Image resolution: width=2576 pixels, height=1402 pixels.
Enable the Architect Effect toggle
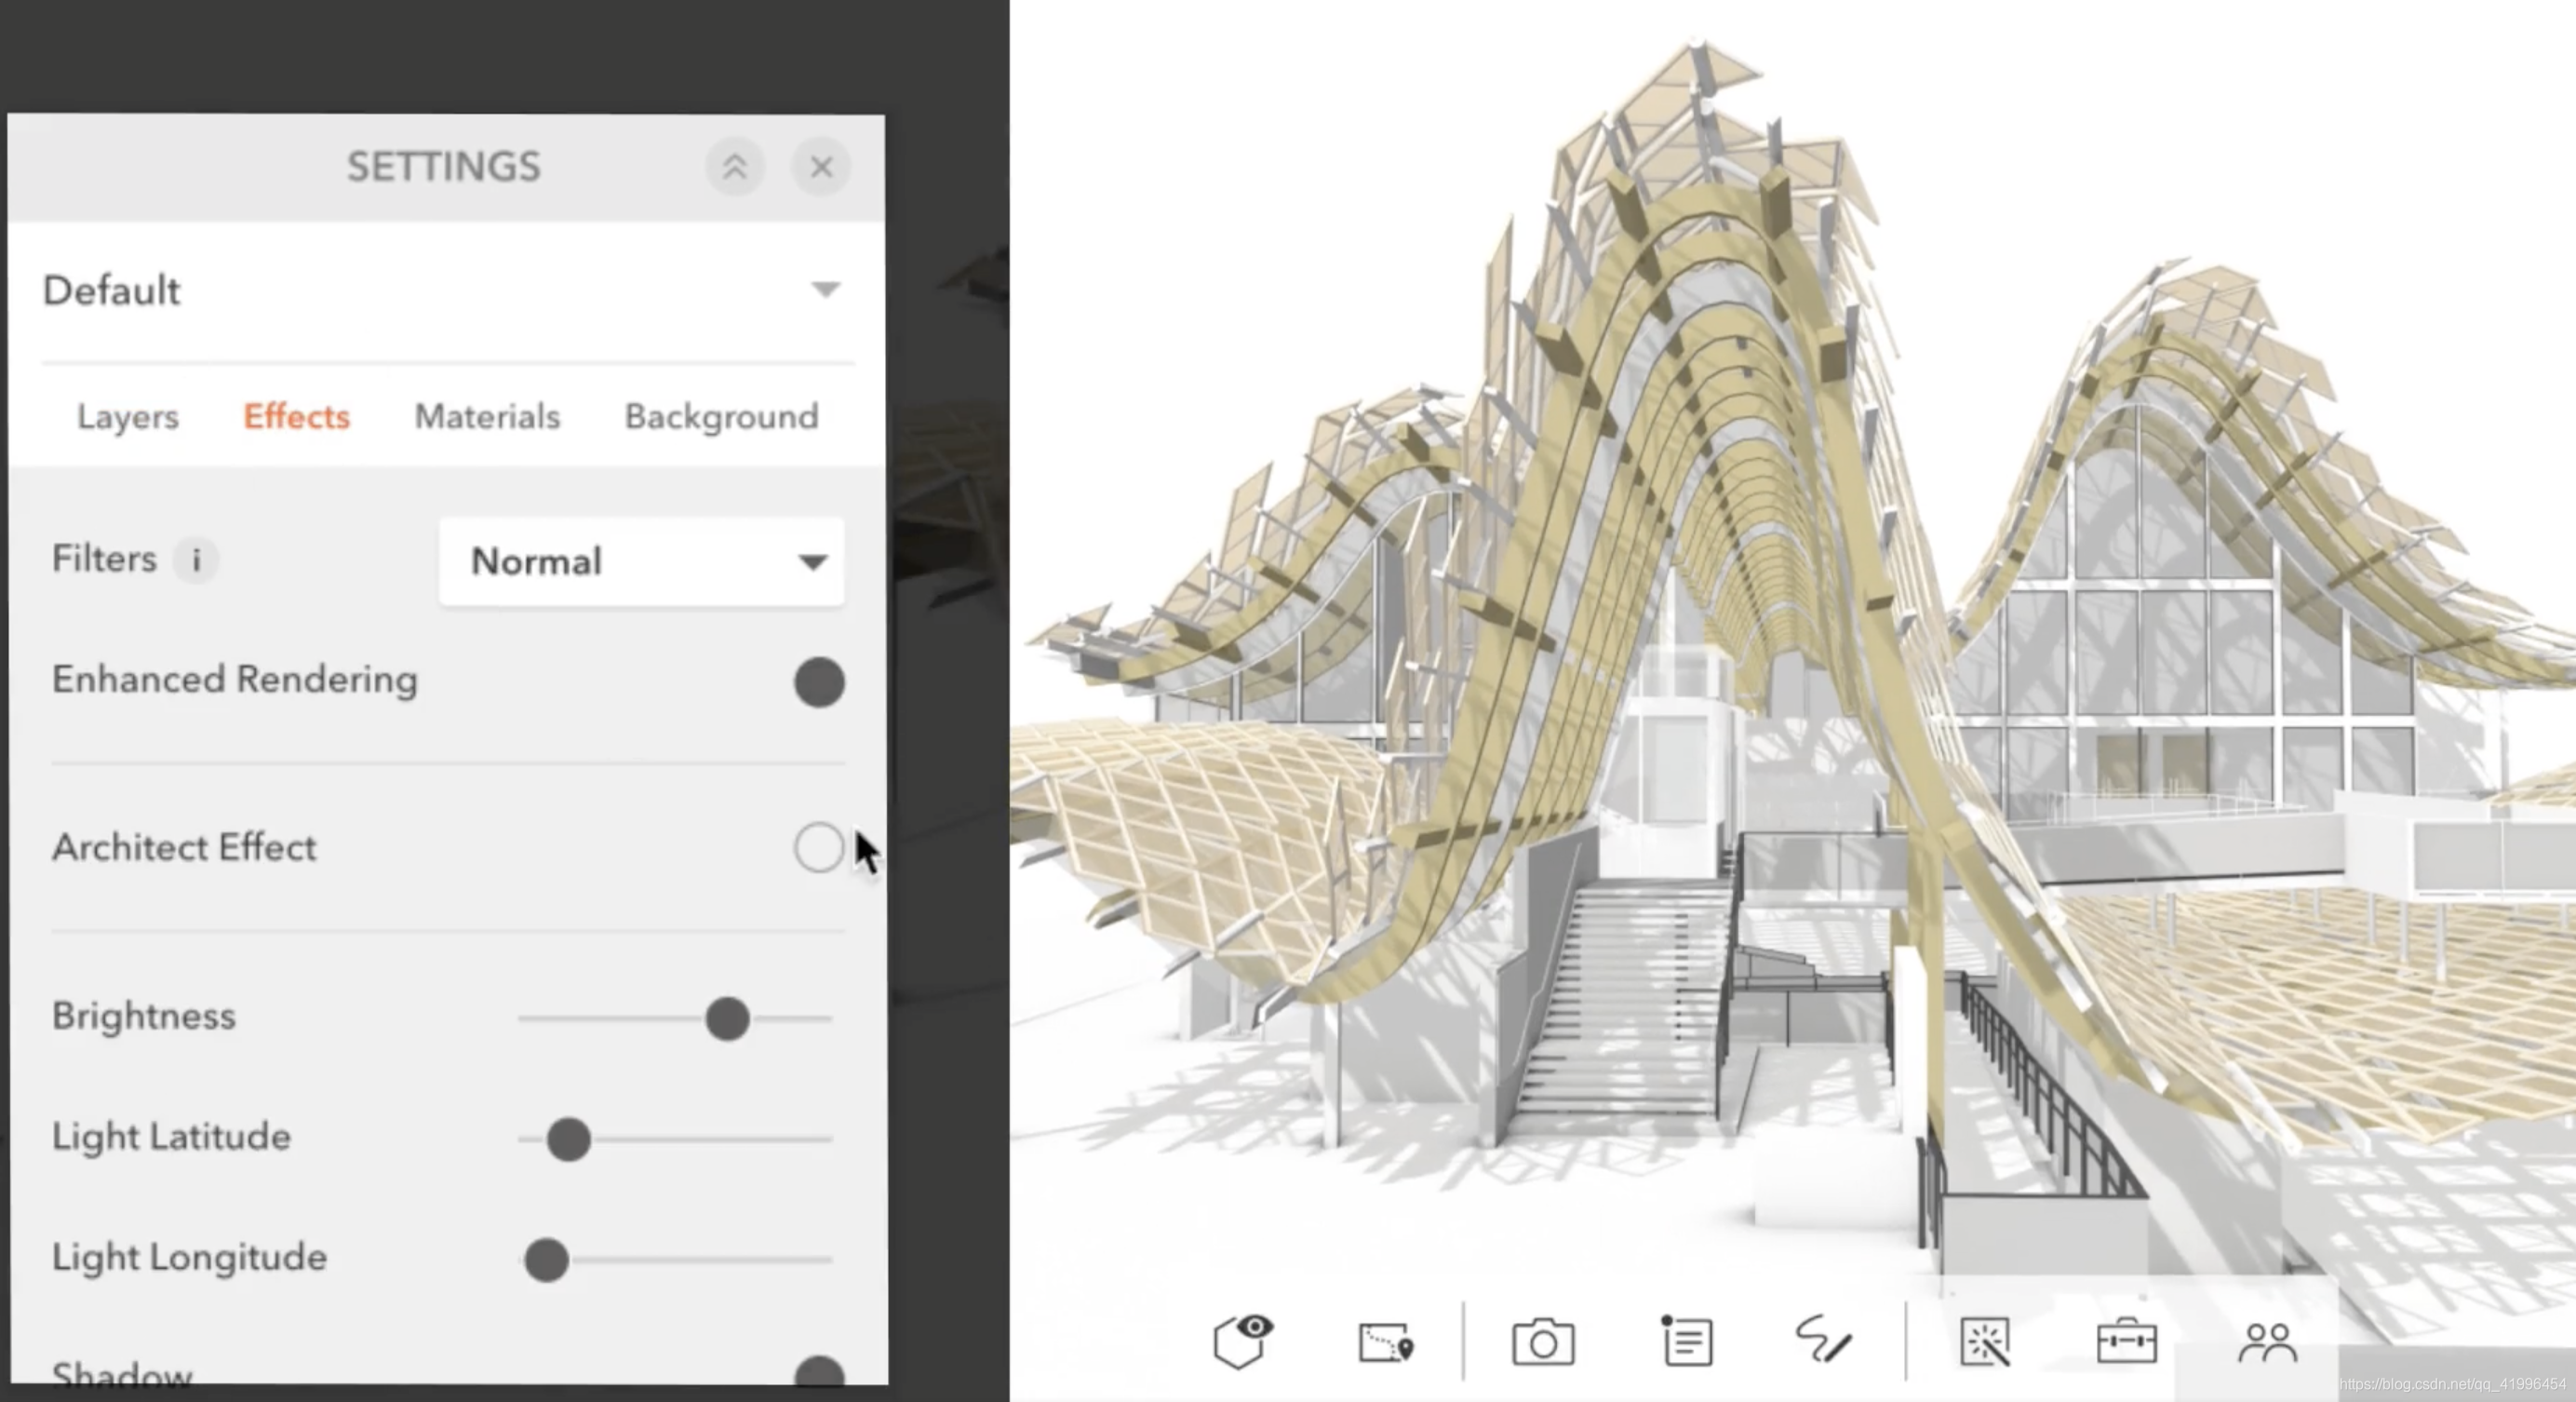coord(819,848)
